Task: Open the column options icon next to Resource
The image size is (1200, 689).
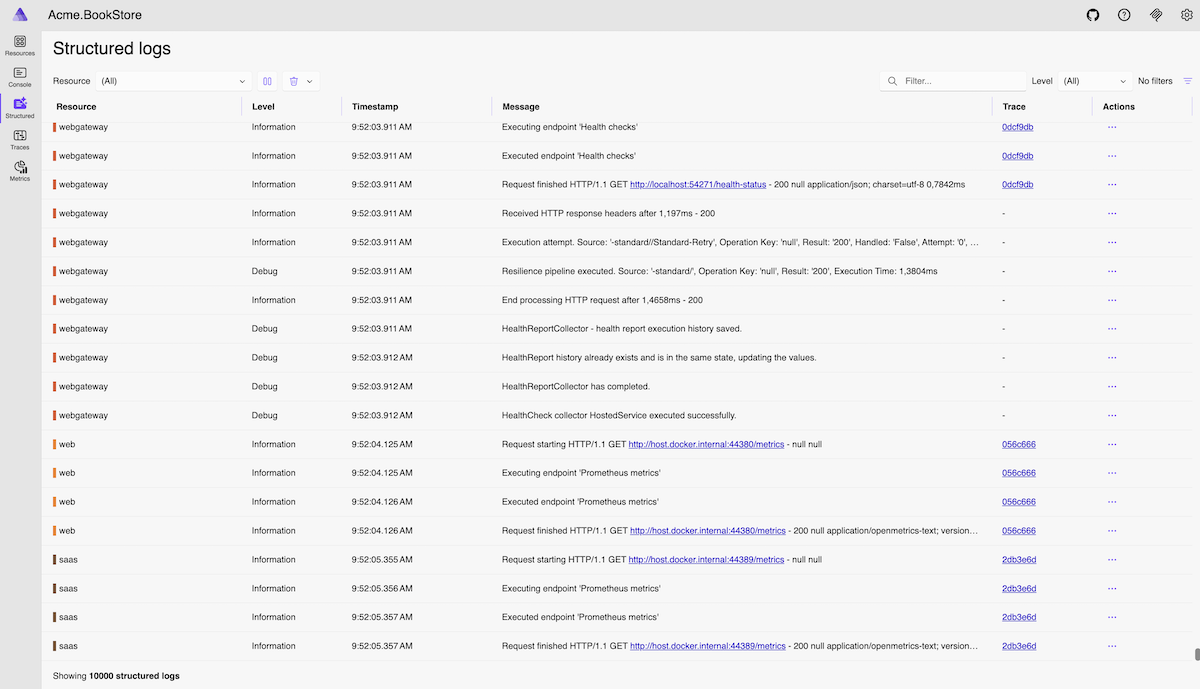Action: pyautogui.click(x=266, y=81)
